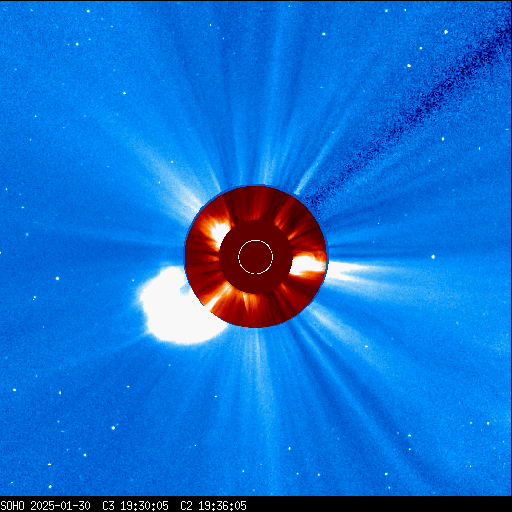The height and width of the screenshot is (512, 512).
Task: Click the white solar disk outline circle
Action: pos(256,257)
